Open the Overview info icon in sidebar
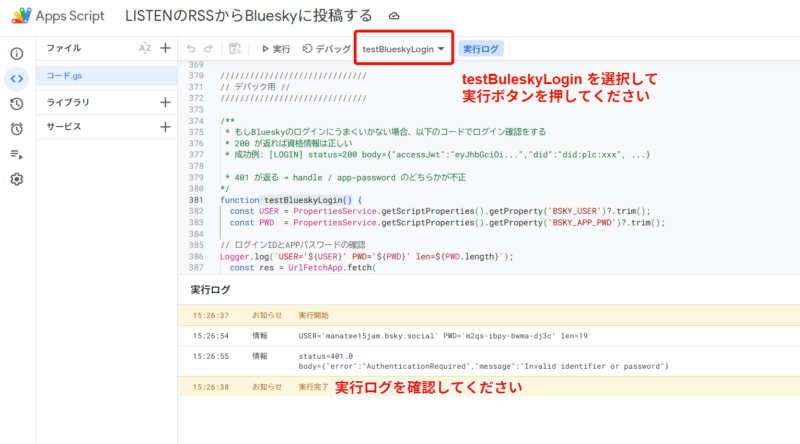 [17, 54]
